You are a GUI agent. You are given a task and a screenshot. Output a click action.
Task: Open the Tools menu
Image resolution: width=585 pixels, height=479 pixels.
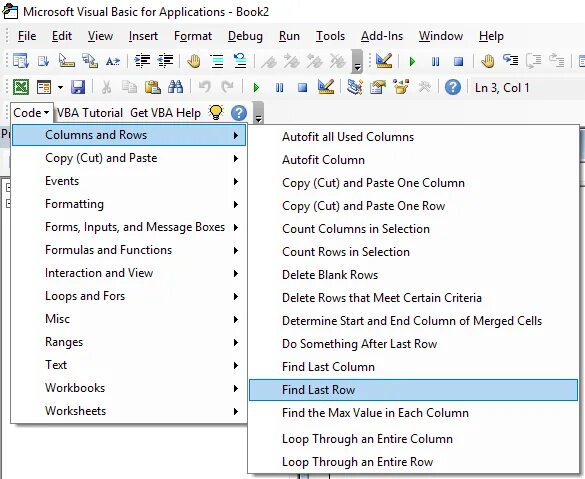(330, 36)
